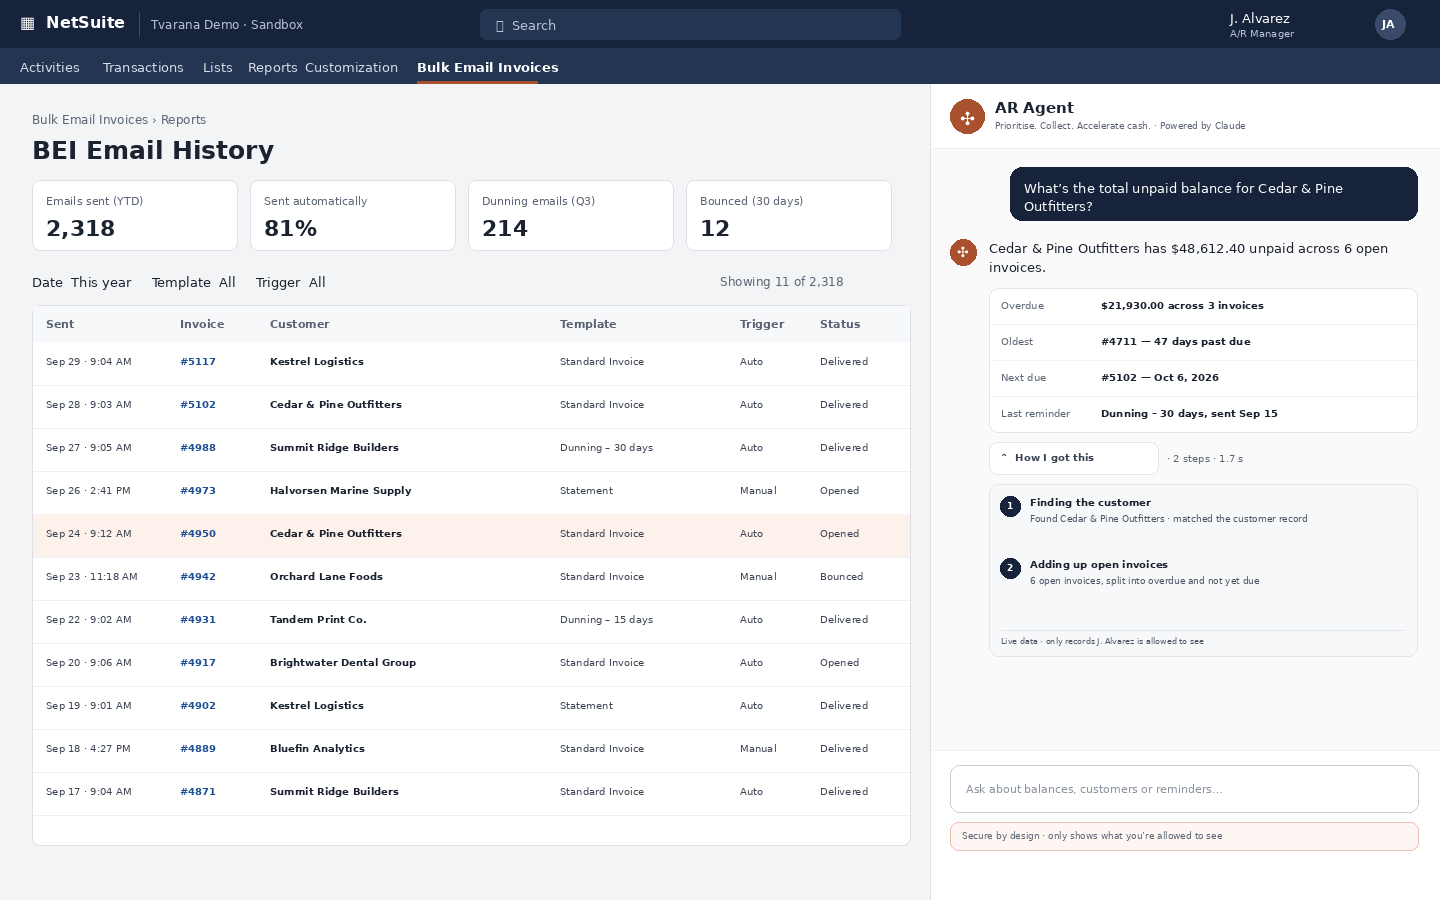The width and height of the screenshot is (1440, 900).
Task: Open the Activities menu
Action: click(x=50, y=68)
